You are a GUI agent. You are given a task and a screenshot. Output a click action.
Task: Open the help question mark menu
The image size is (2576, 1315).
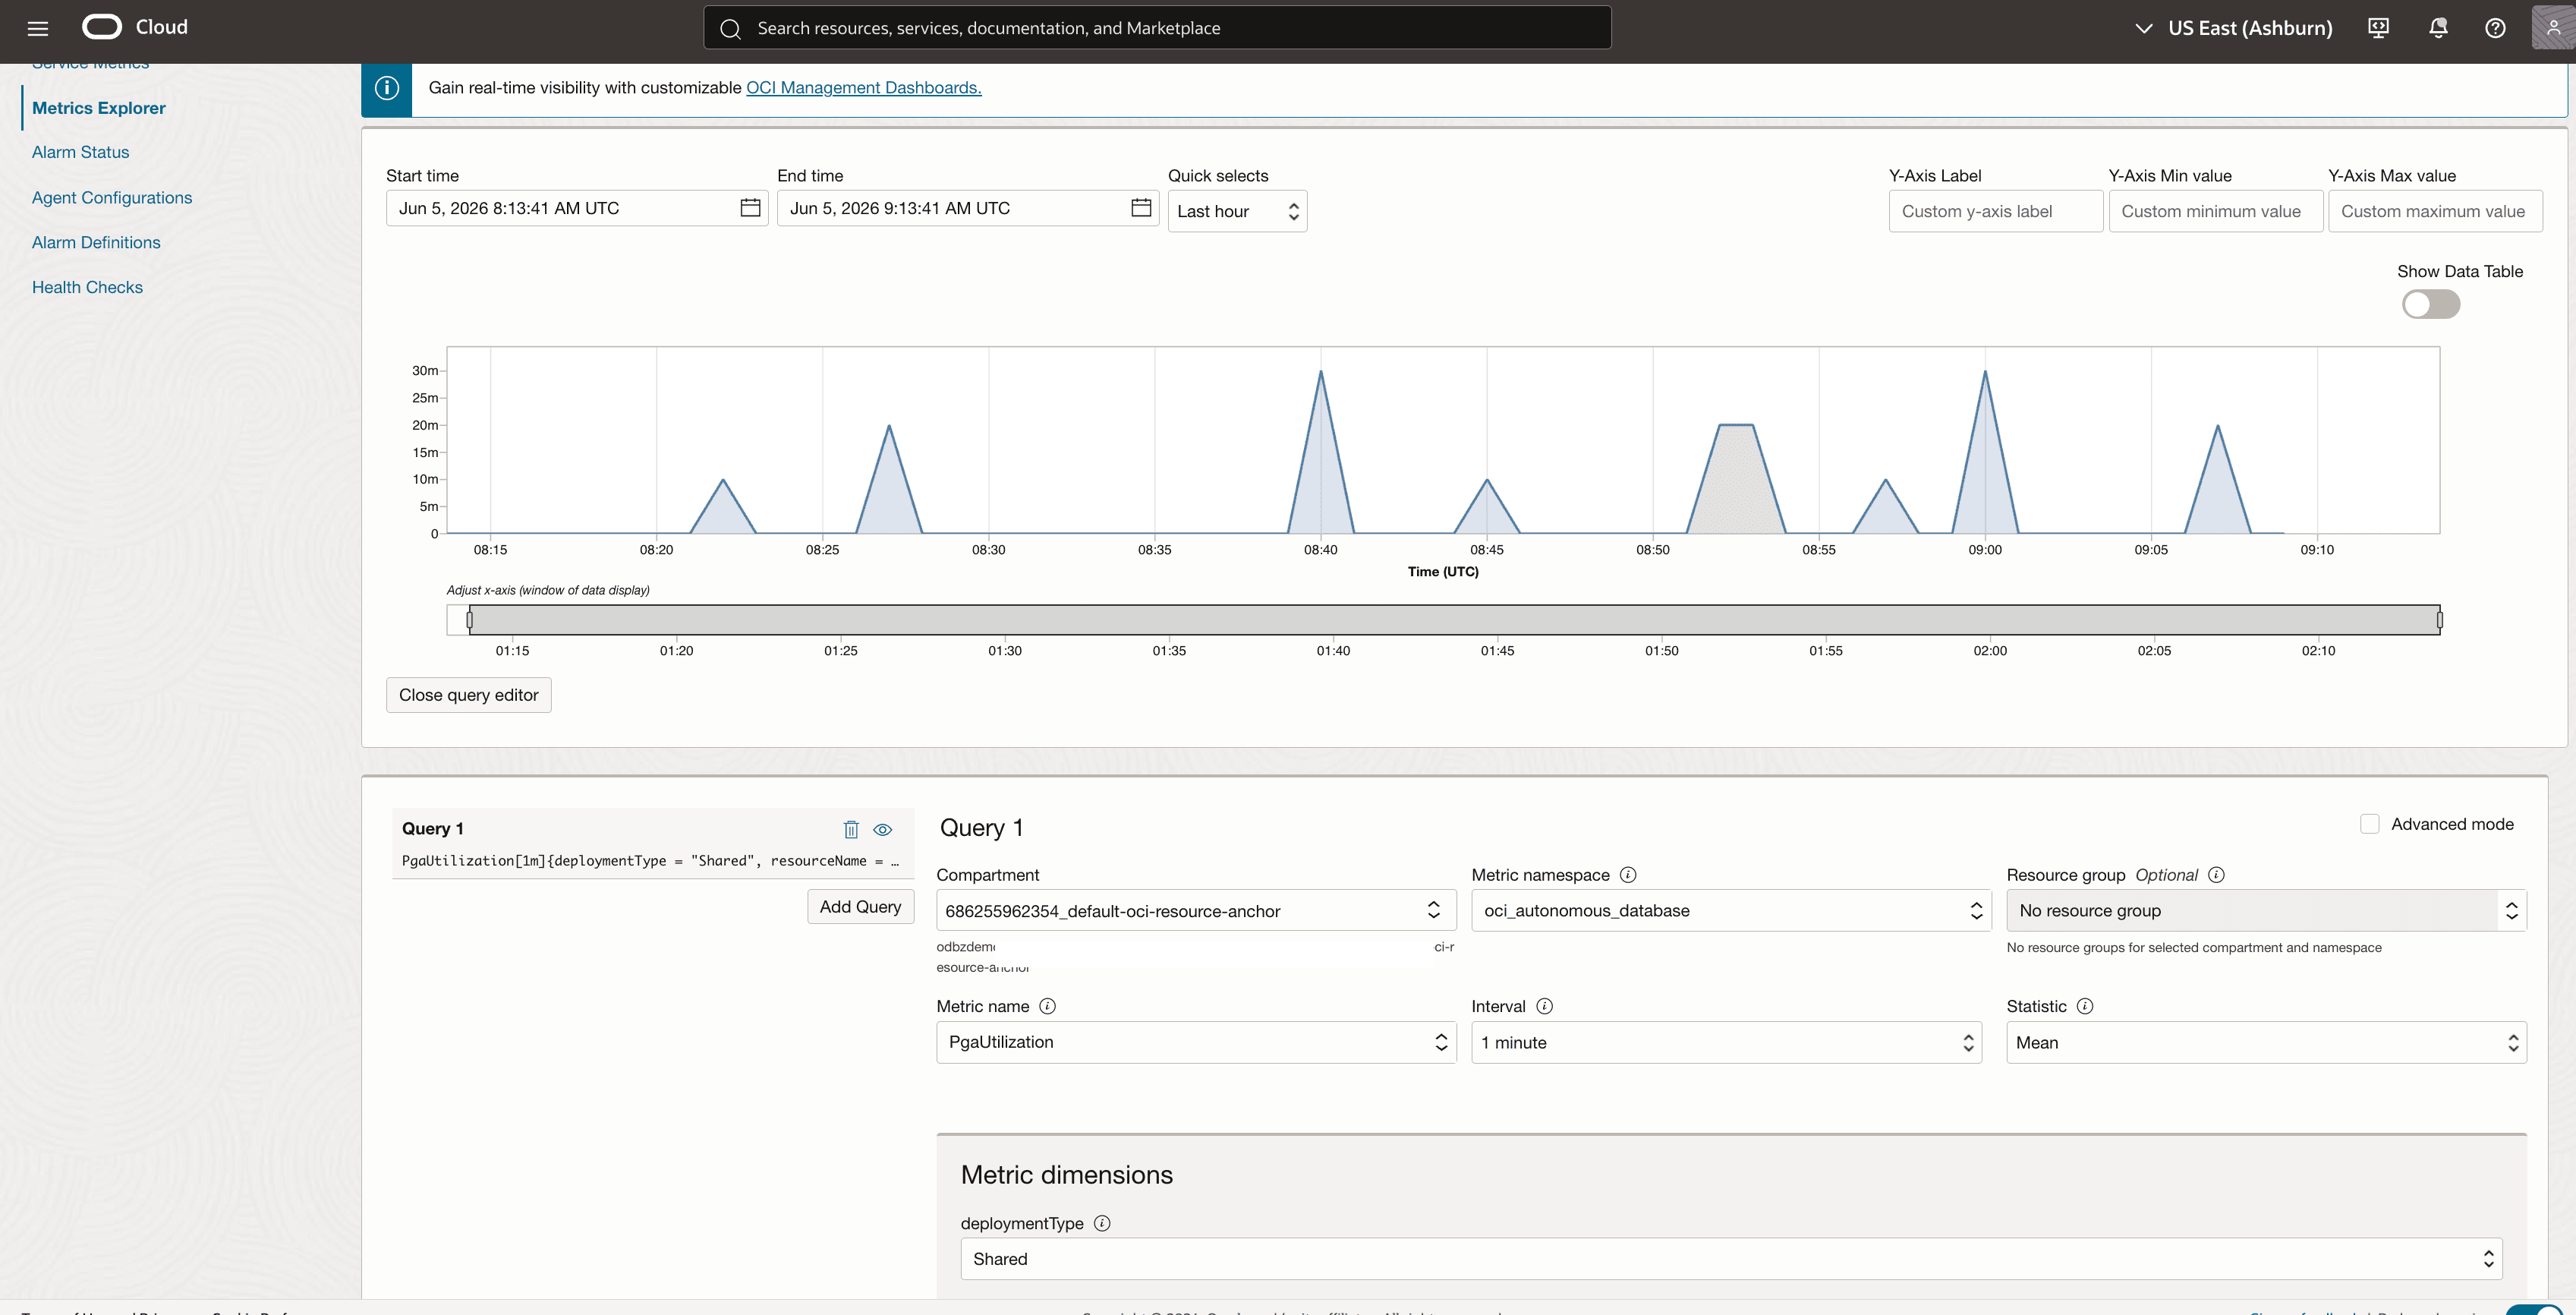2495,28
